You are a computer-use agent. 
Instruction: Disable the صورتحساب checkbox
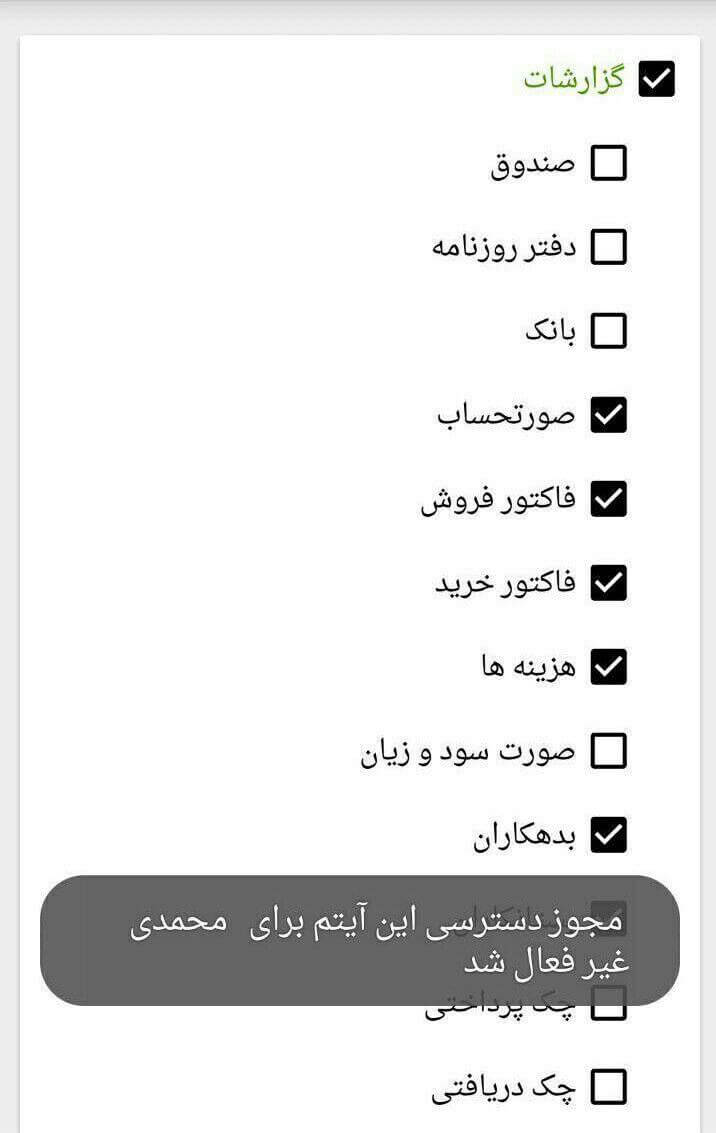tap(608, 415)
